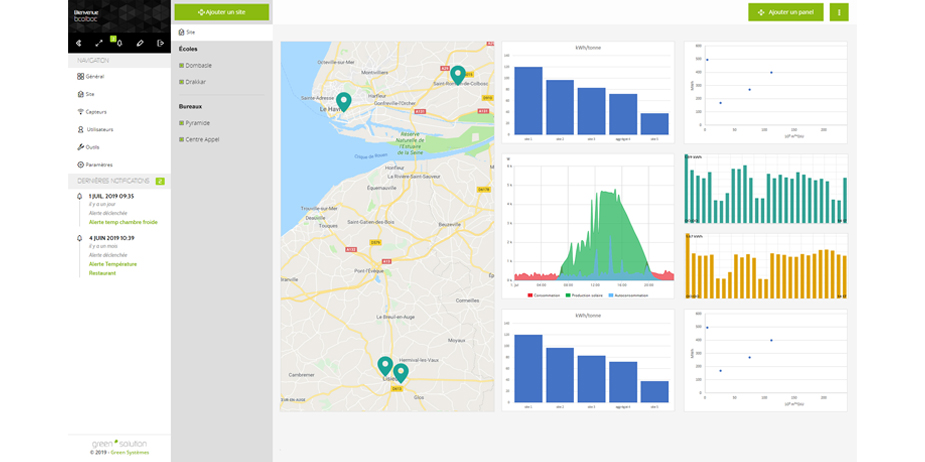The width and height of the screenshot is (925, 462).
Task: Toggle the Autoconsommation legend series
Action: [x=629, y=295]
